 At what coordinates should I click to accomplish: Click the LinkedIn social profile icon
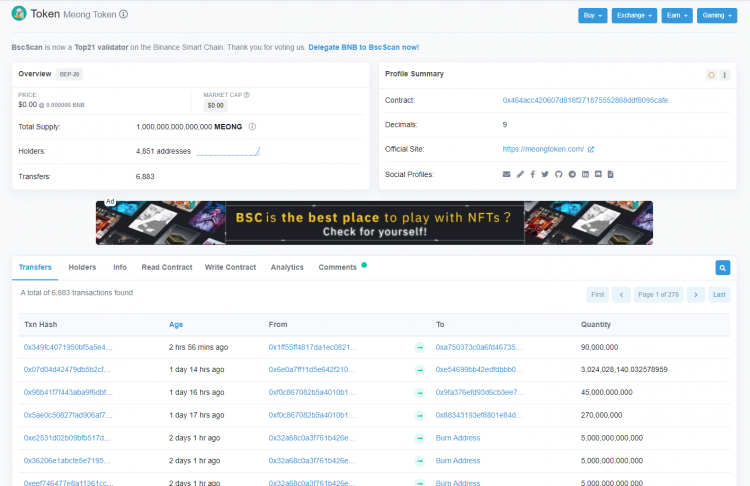click(585, 175)
